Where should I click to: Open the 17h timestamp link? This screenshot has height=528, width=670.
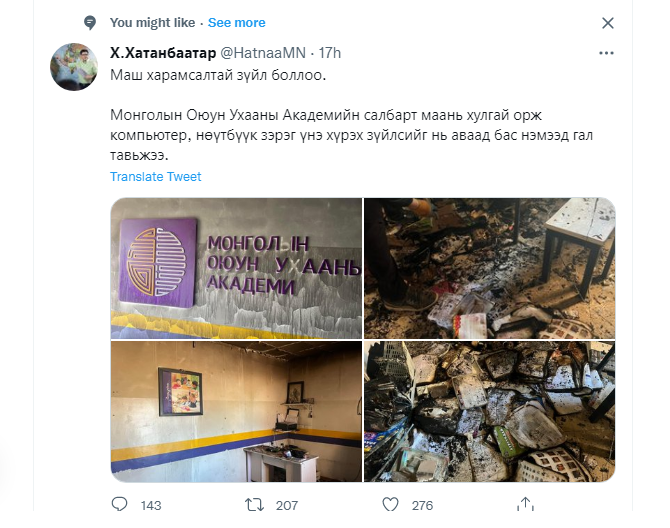330,53
